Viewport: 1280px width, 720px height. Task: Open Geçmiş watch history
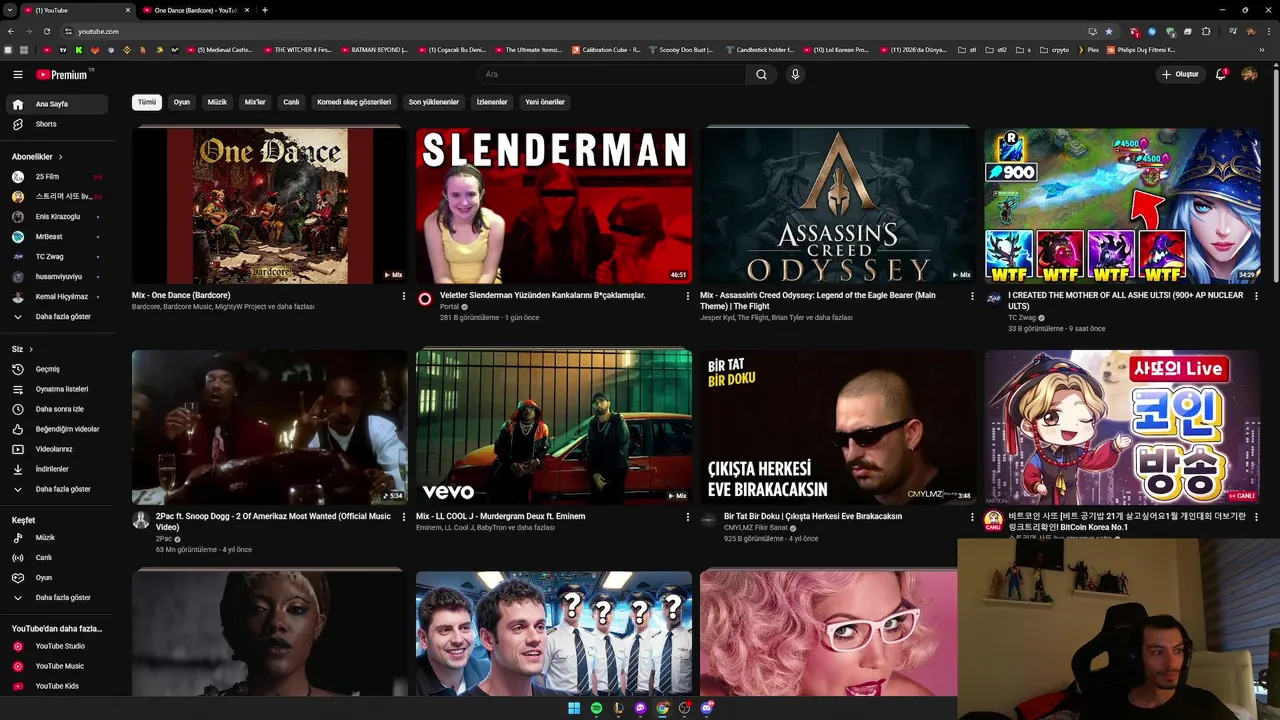coord(55,369)
